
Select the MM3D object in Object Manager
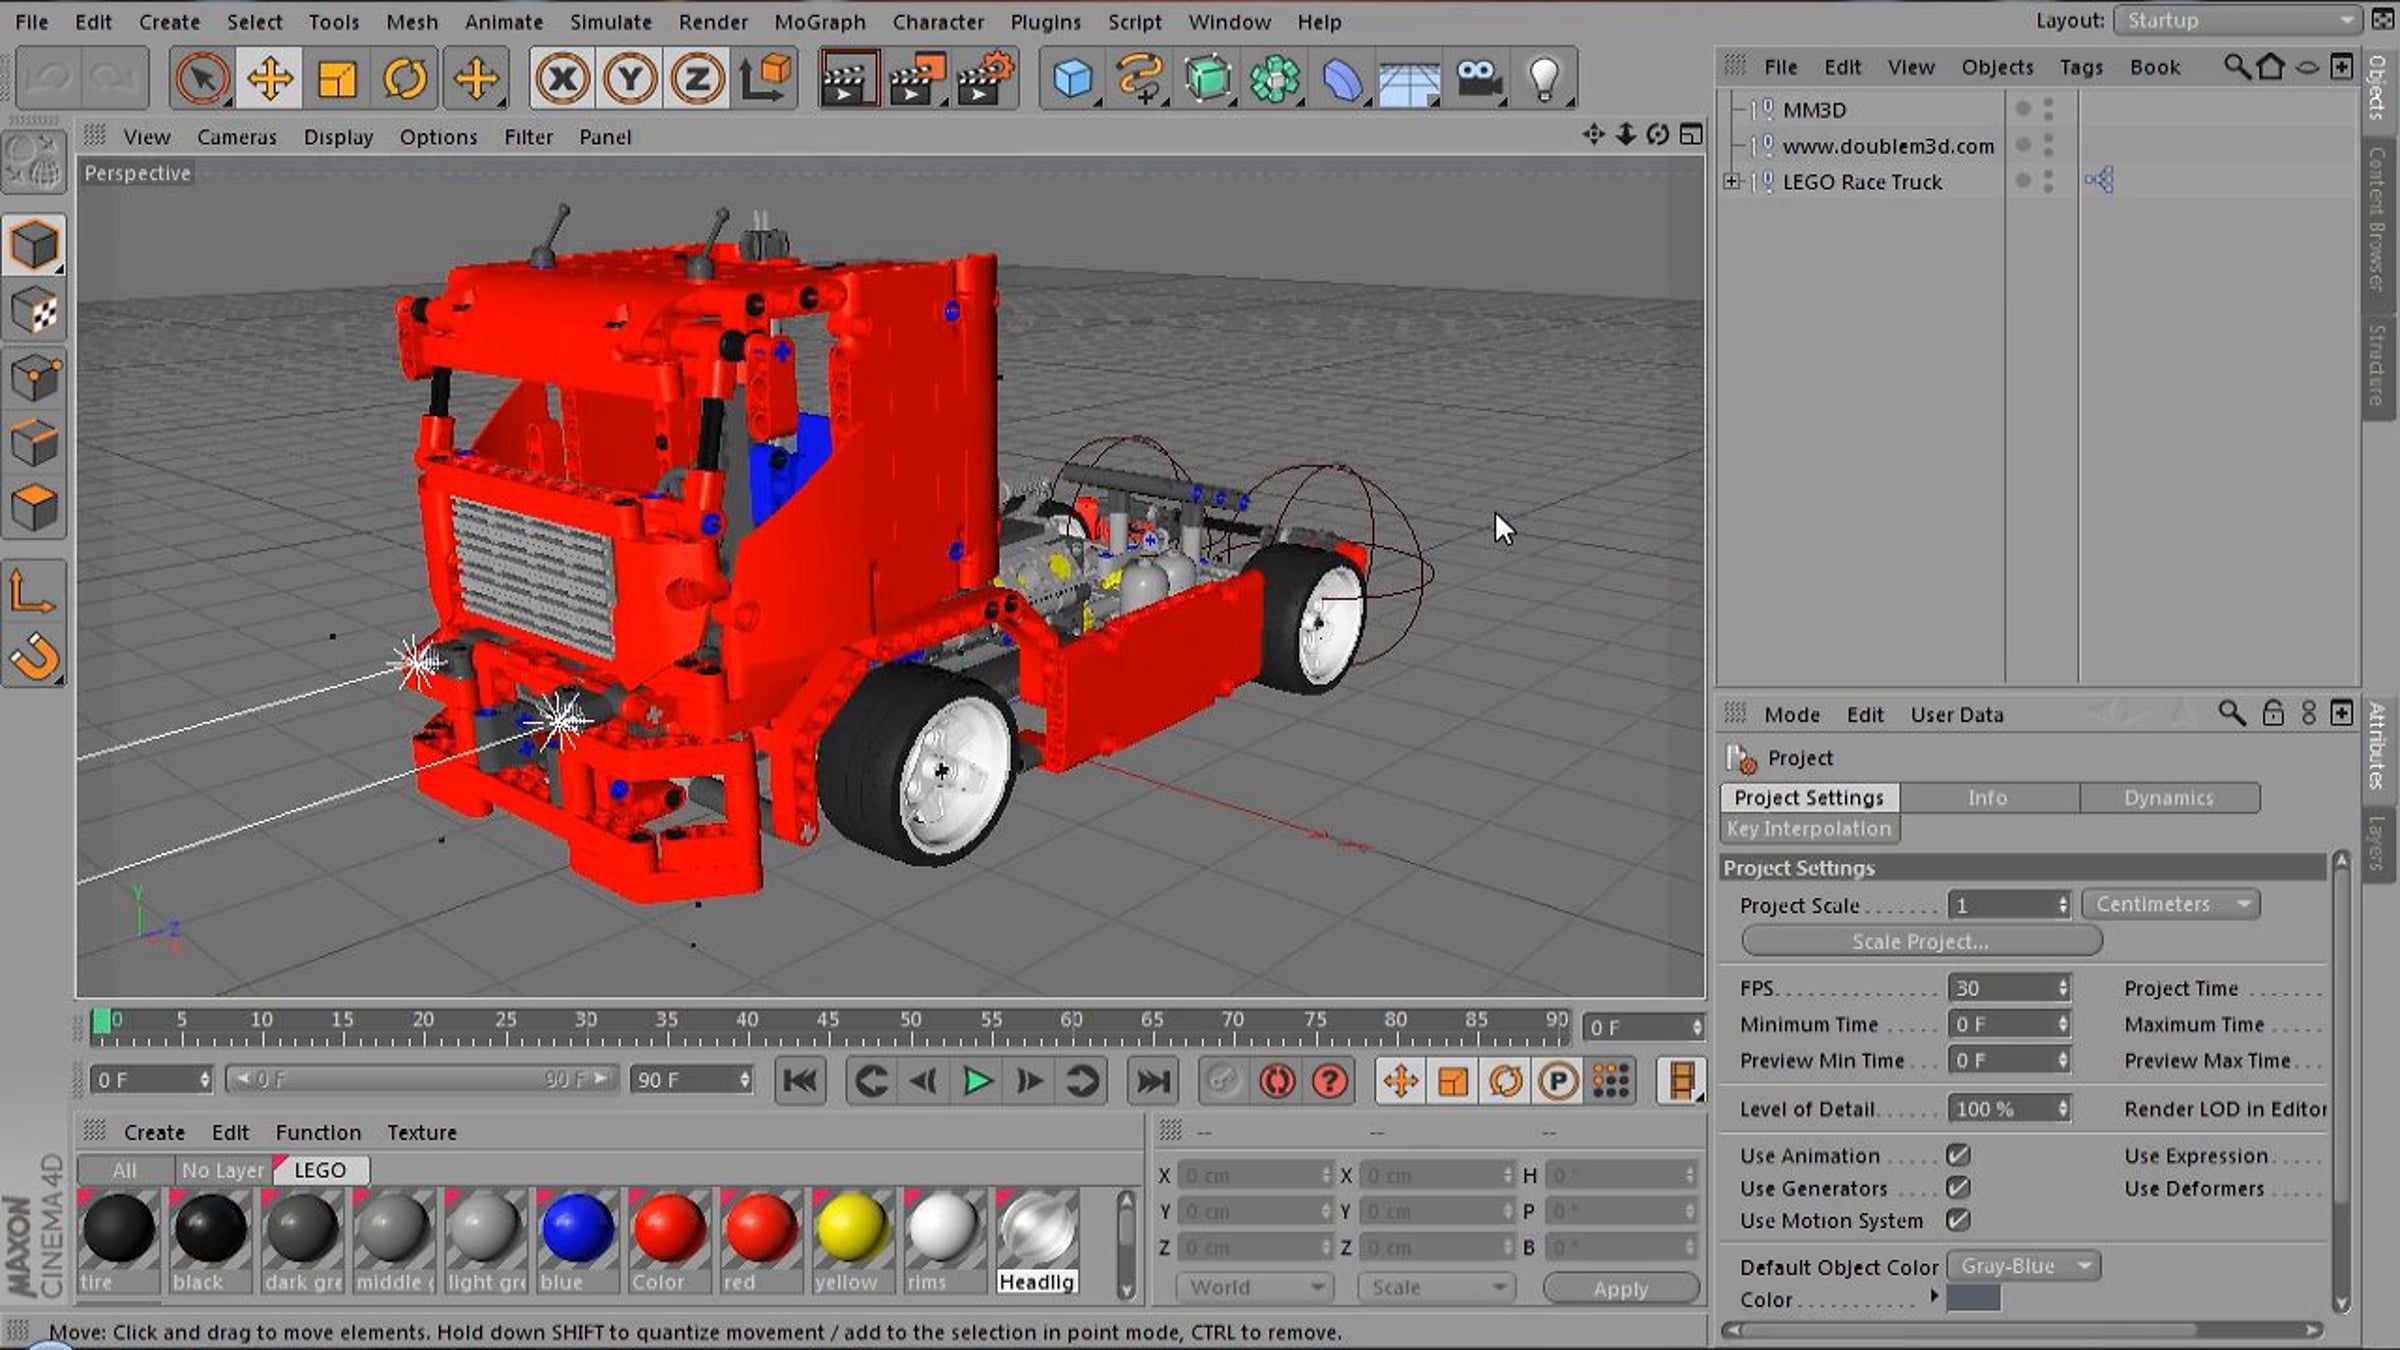point(1814,110)
